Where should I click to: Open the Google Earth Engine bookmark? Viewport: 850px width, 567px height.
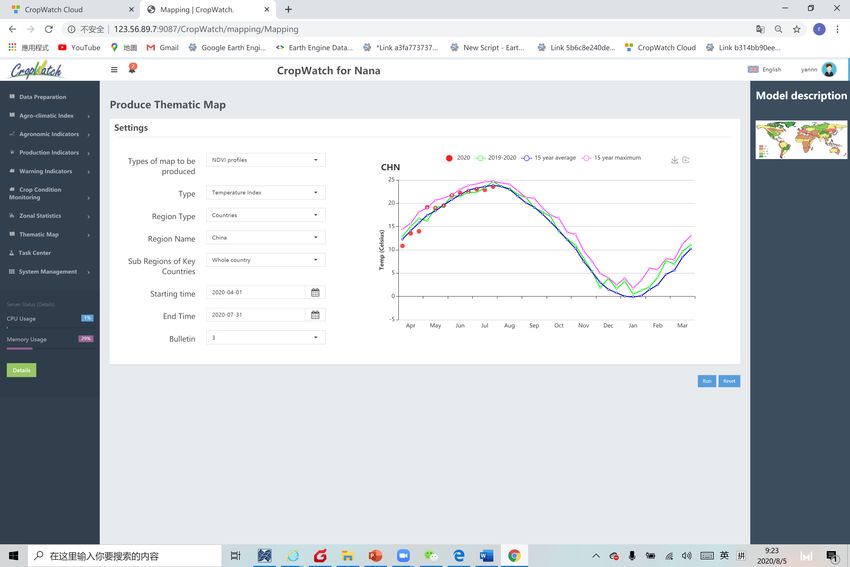coord(227,48)
